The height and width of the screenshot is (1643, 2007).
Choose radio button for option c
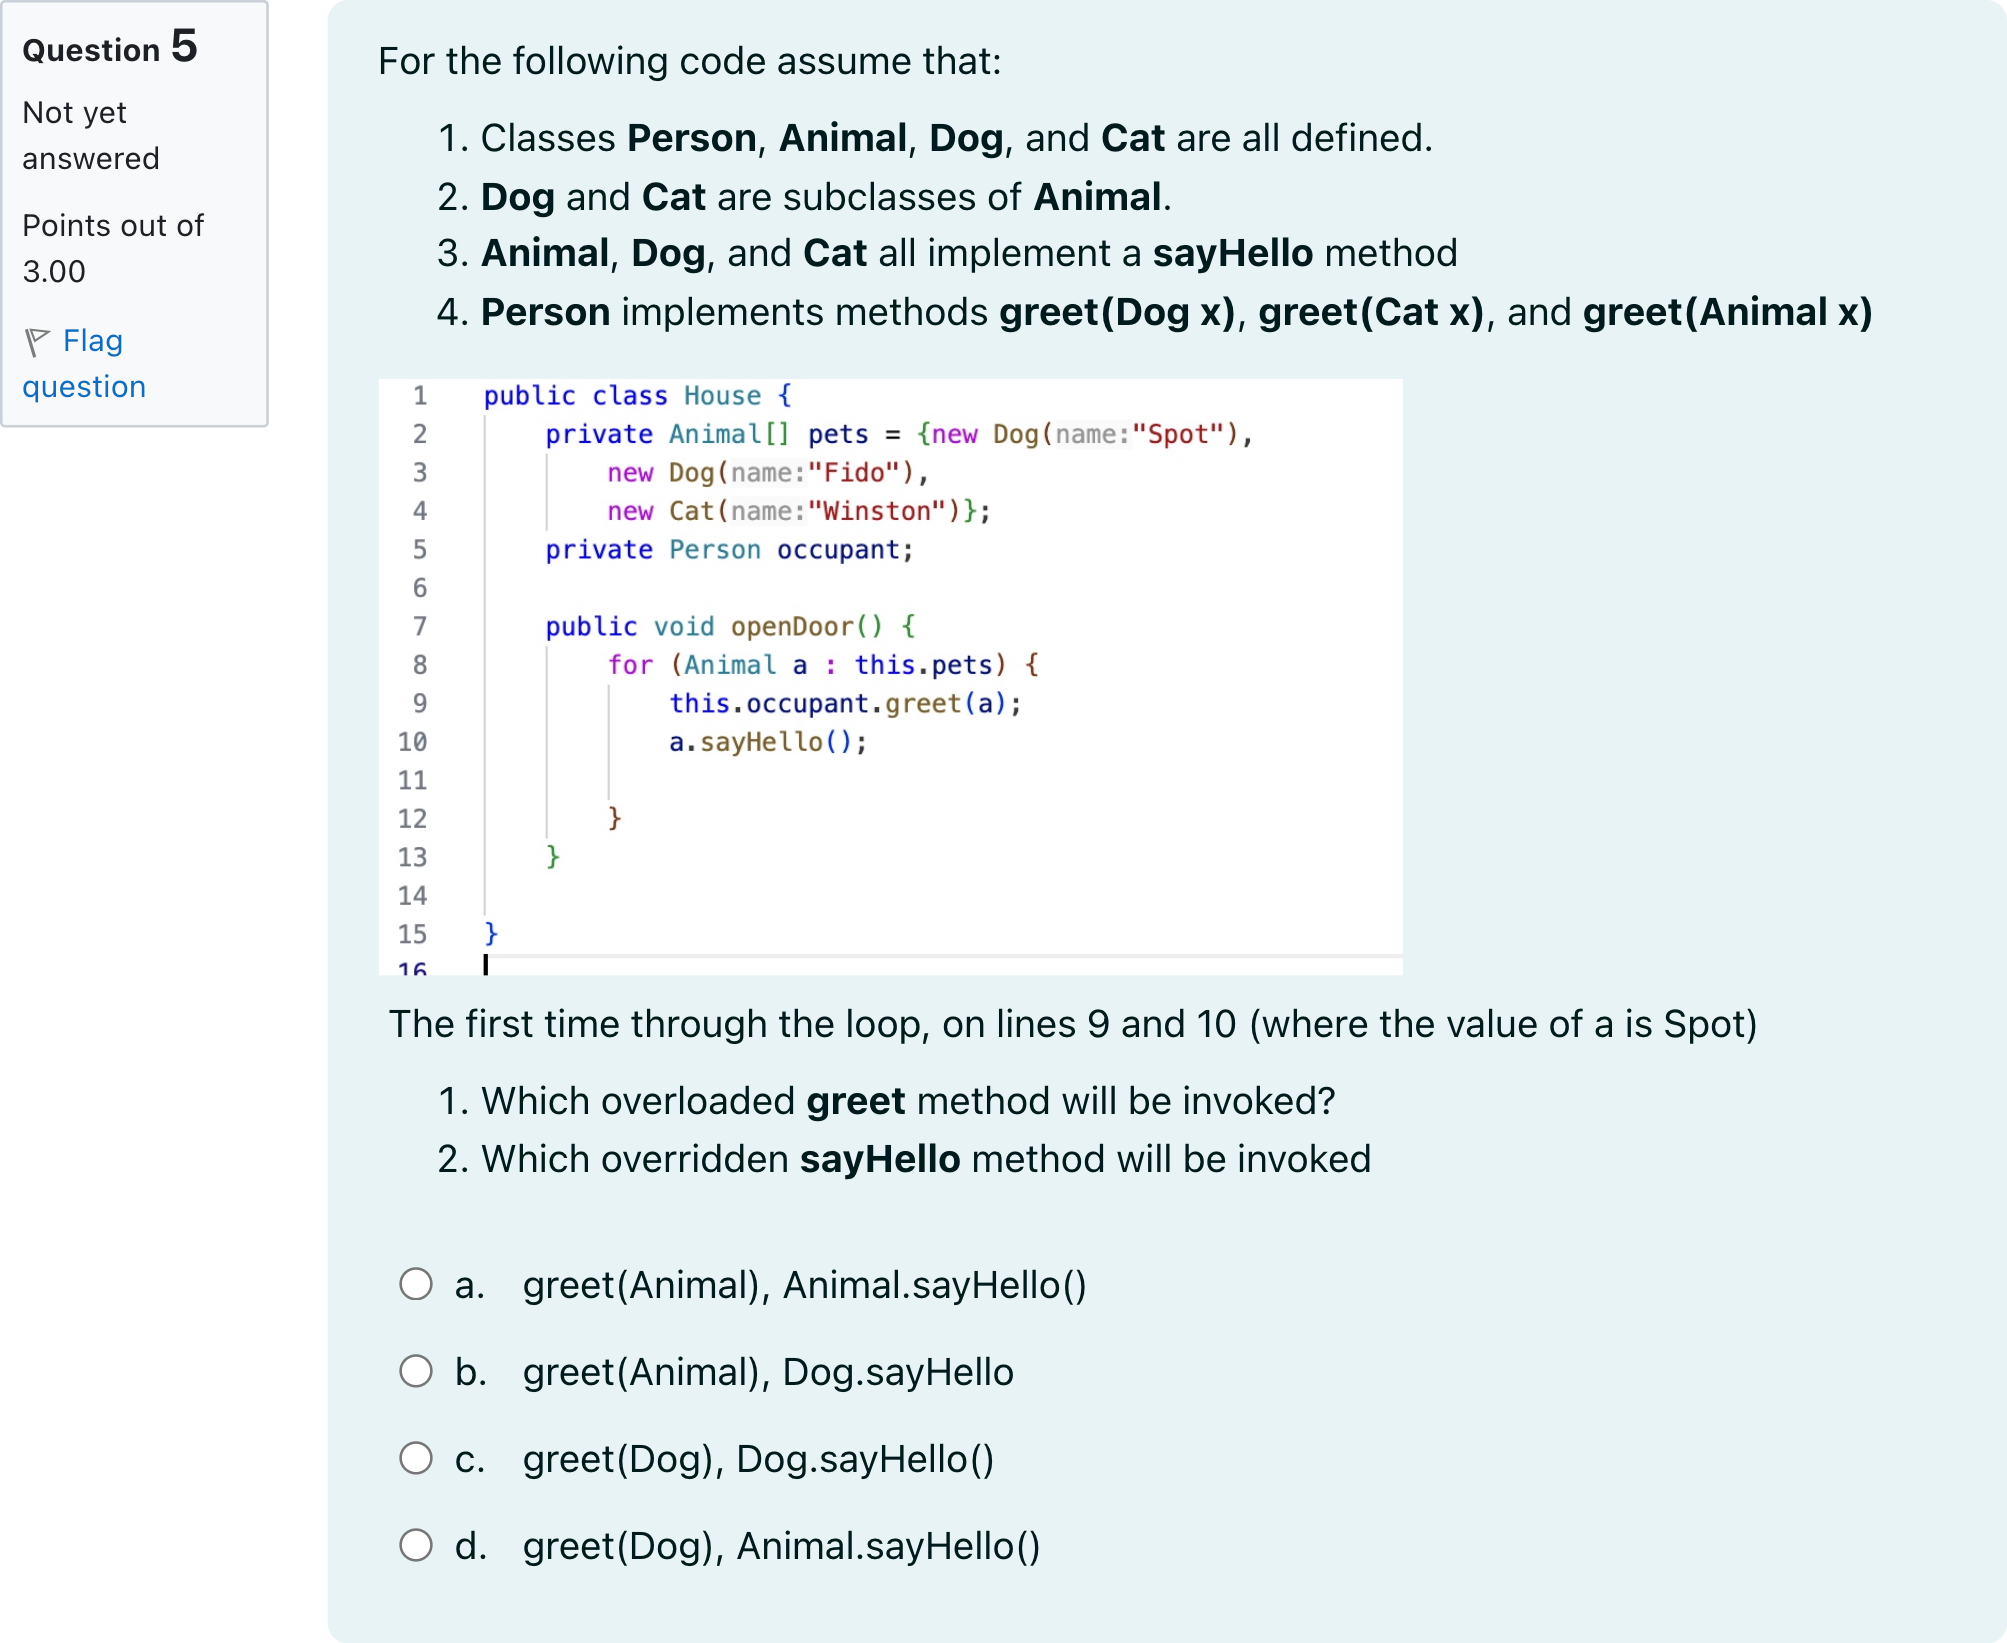pos(416,1458)
